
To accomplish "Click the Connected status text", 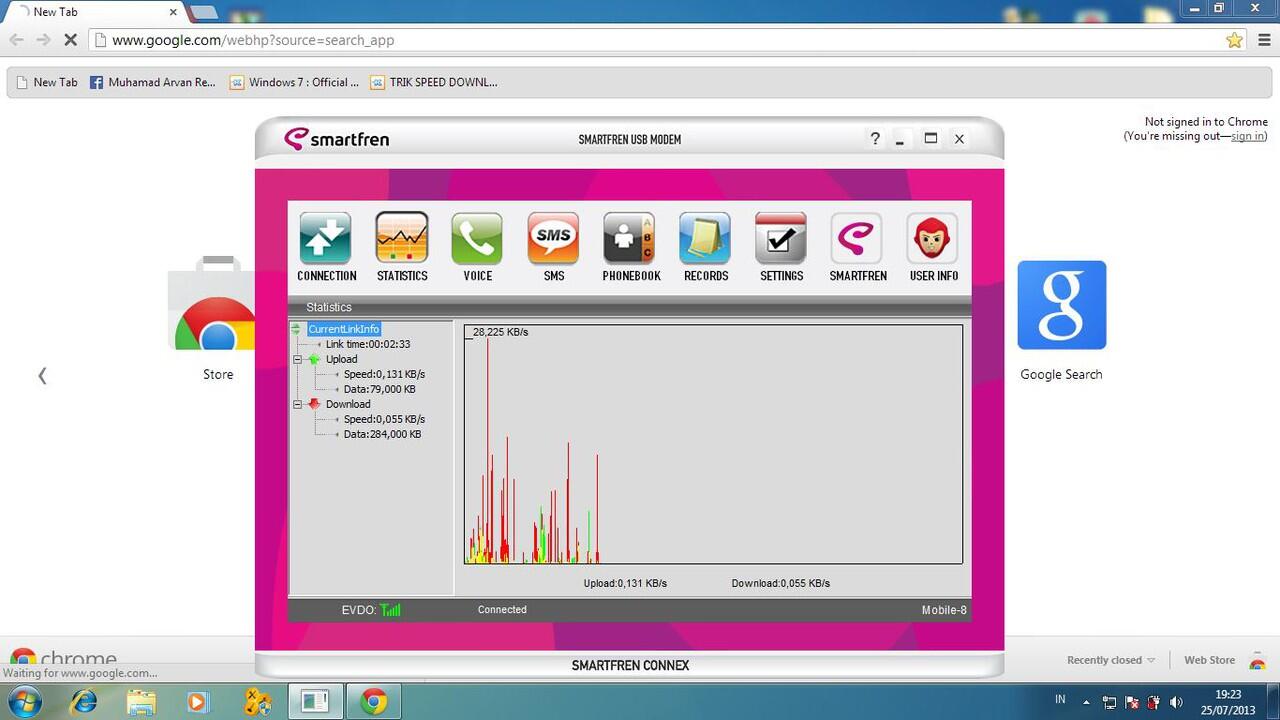I will pos(502,609).
